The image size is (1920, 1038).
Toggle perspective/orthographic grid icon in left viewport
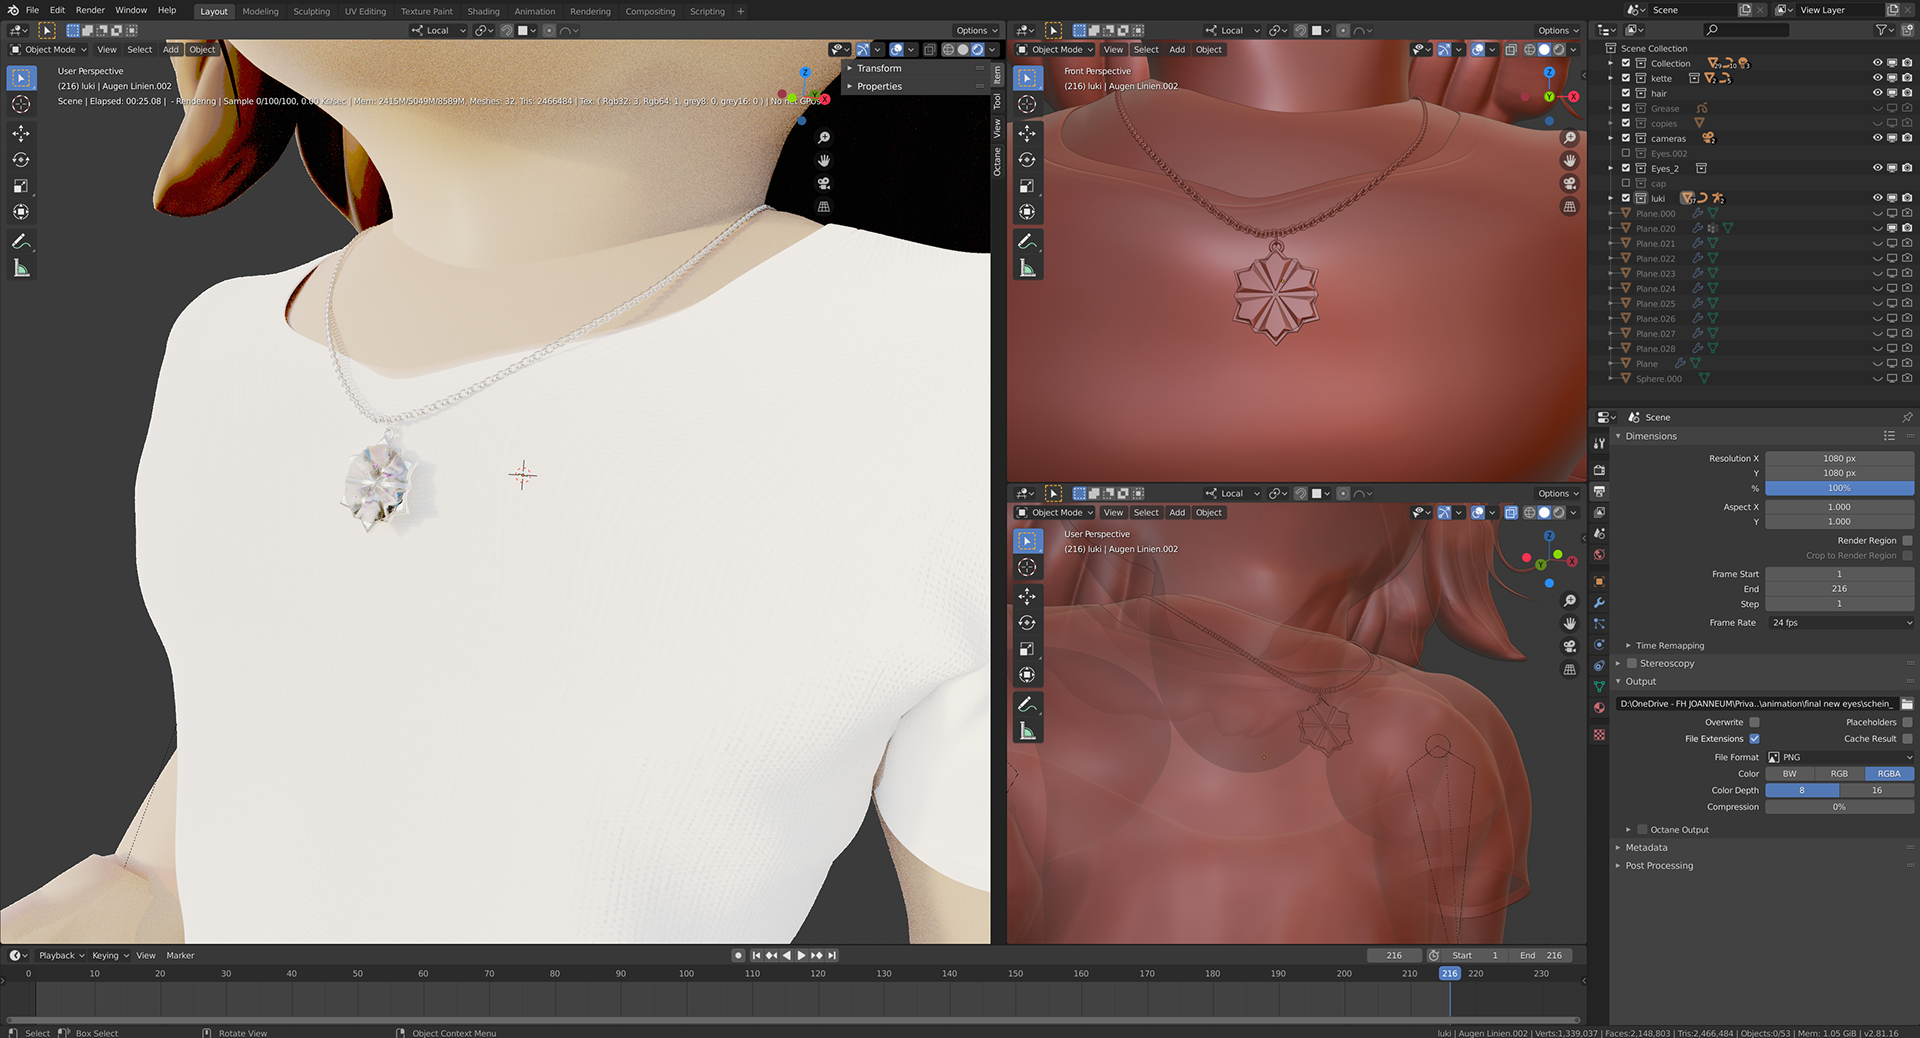824,207
